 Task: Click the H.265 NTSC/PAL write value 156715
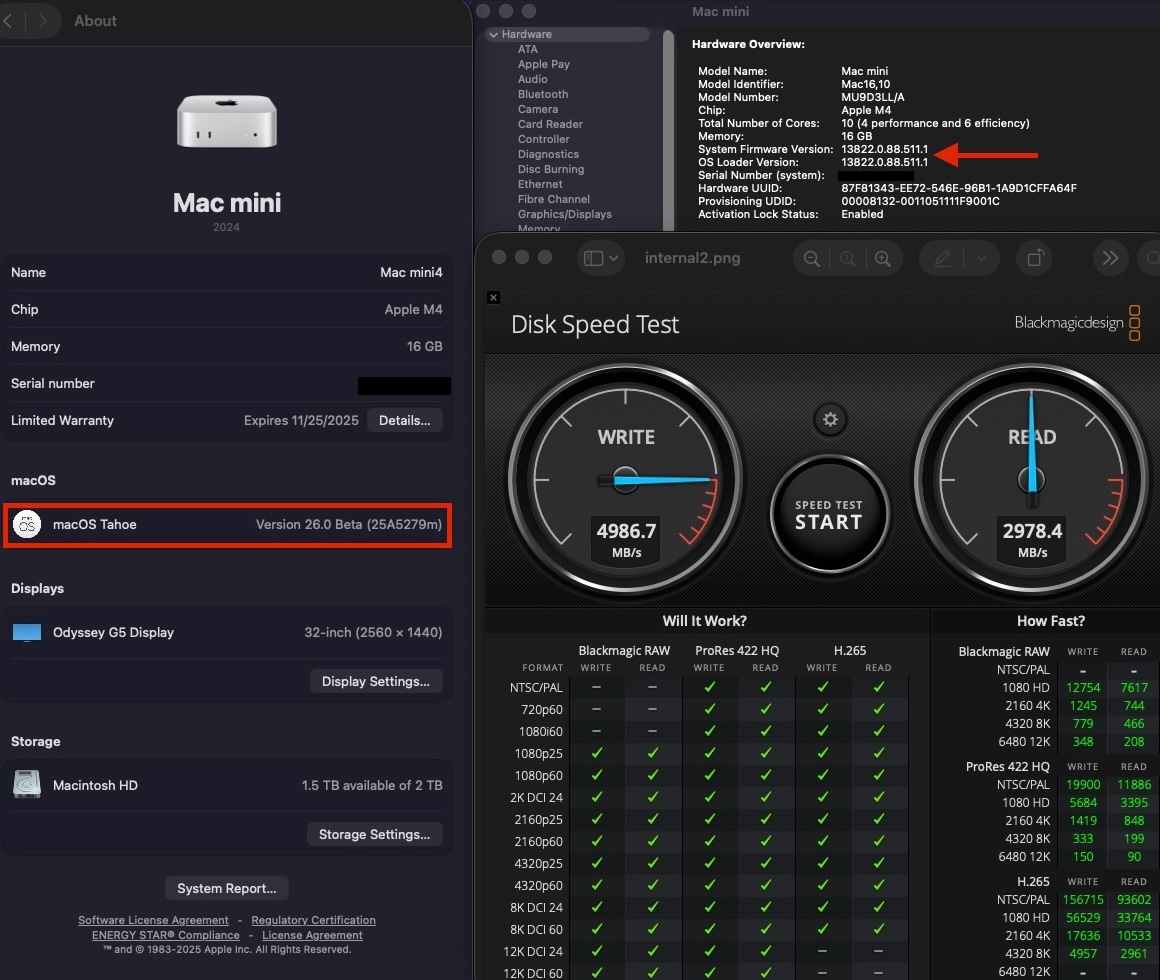(x=1083, y=899)
